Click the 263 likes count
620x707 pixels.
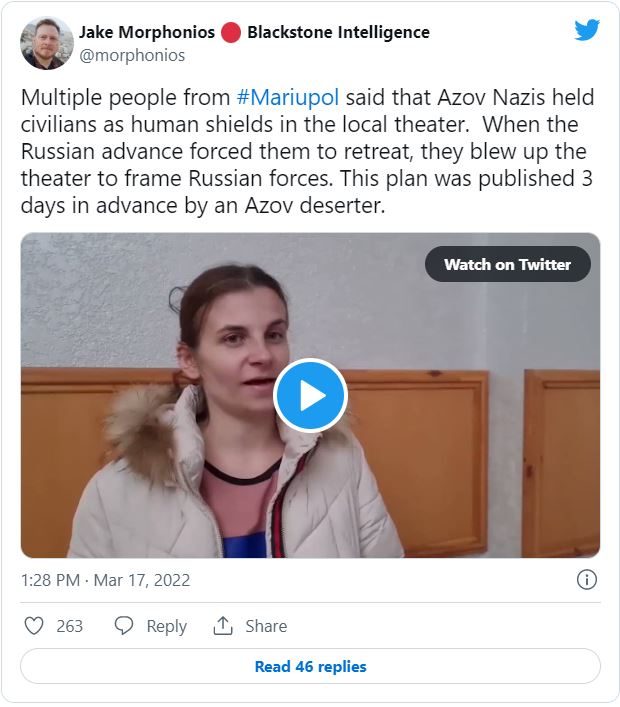(x=70, y=626)
